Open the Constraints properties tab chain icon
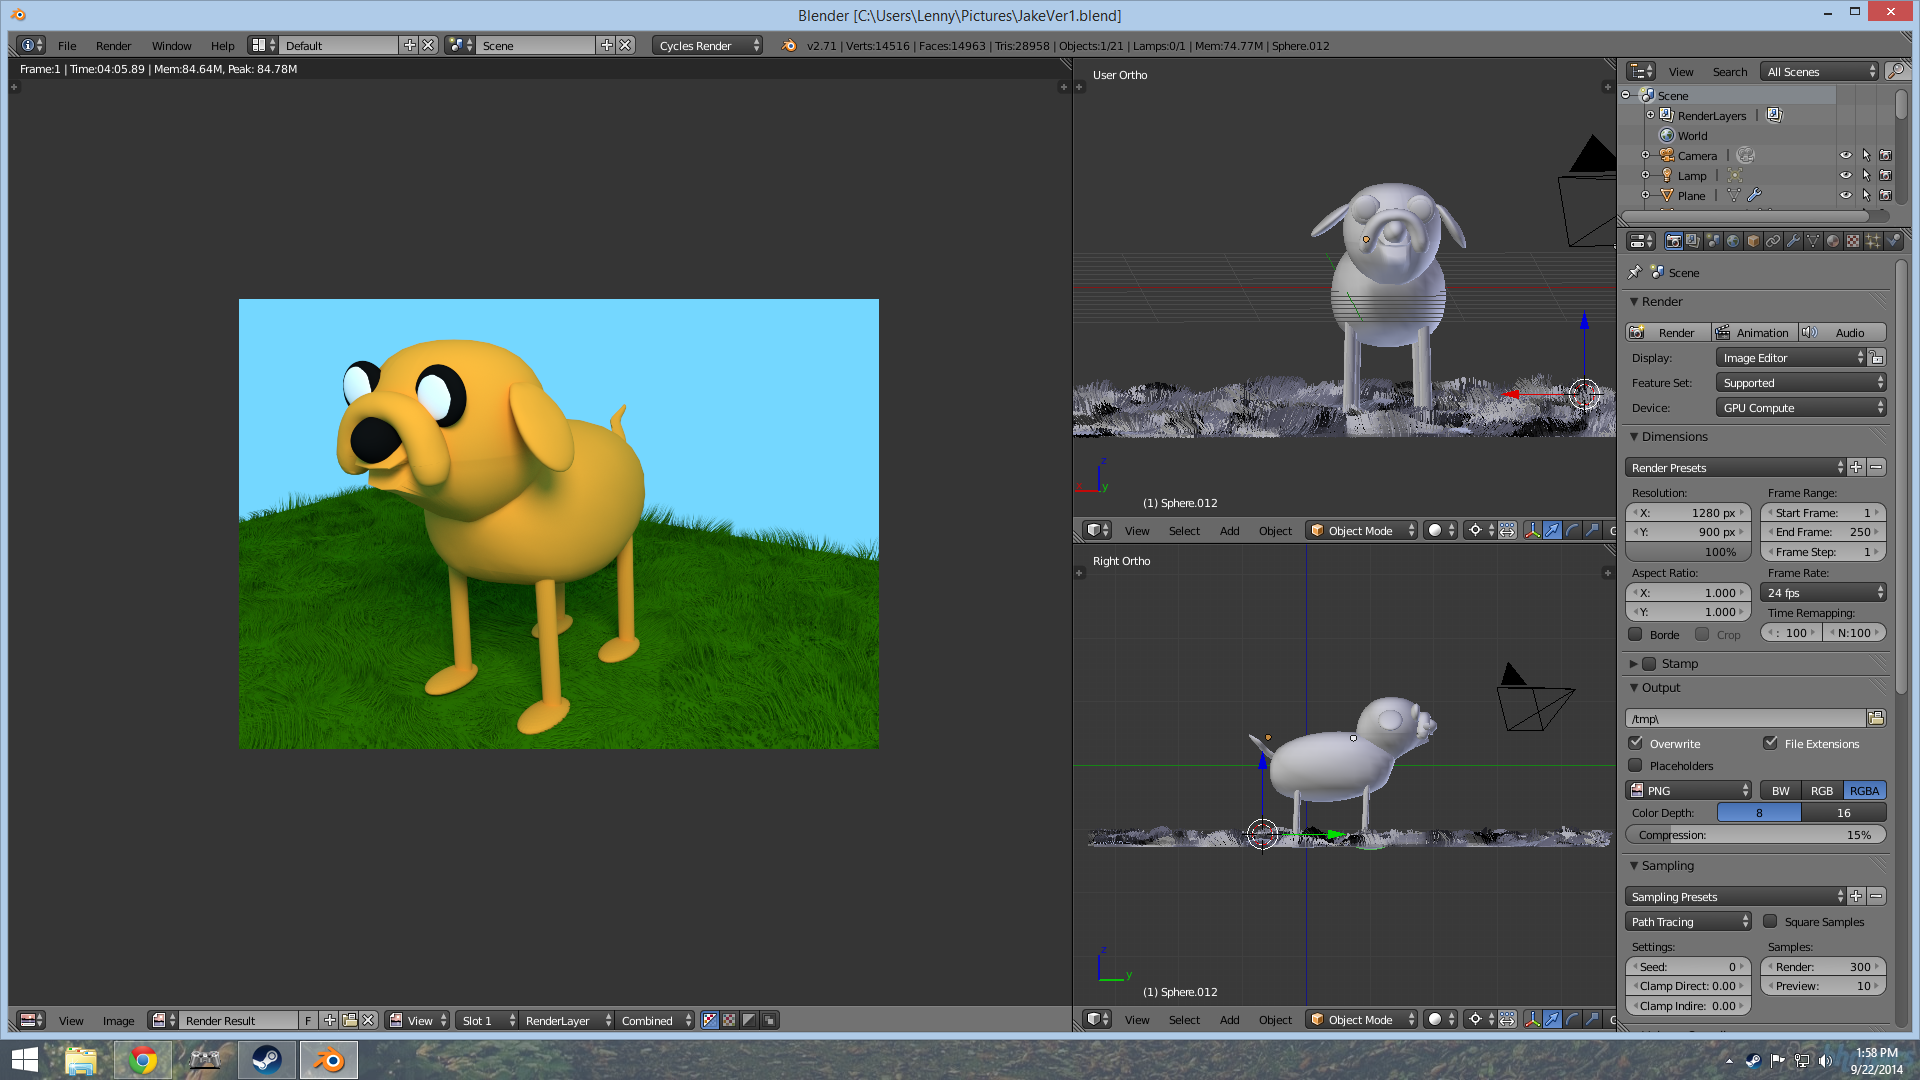The height and width of the screenshot is (1080, 1920). 1773,241
